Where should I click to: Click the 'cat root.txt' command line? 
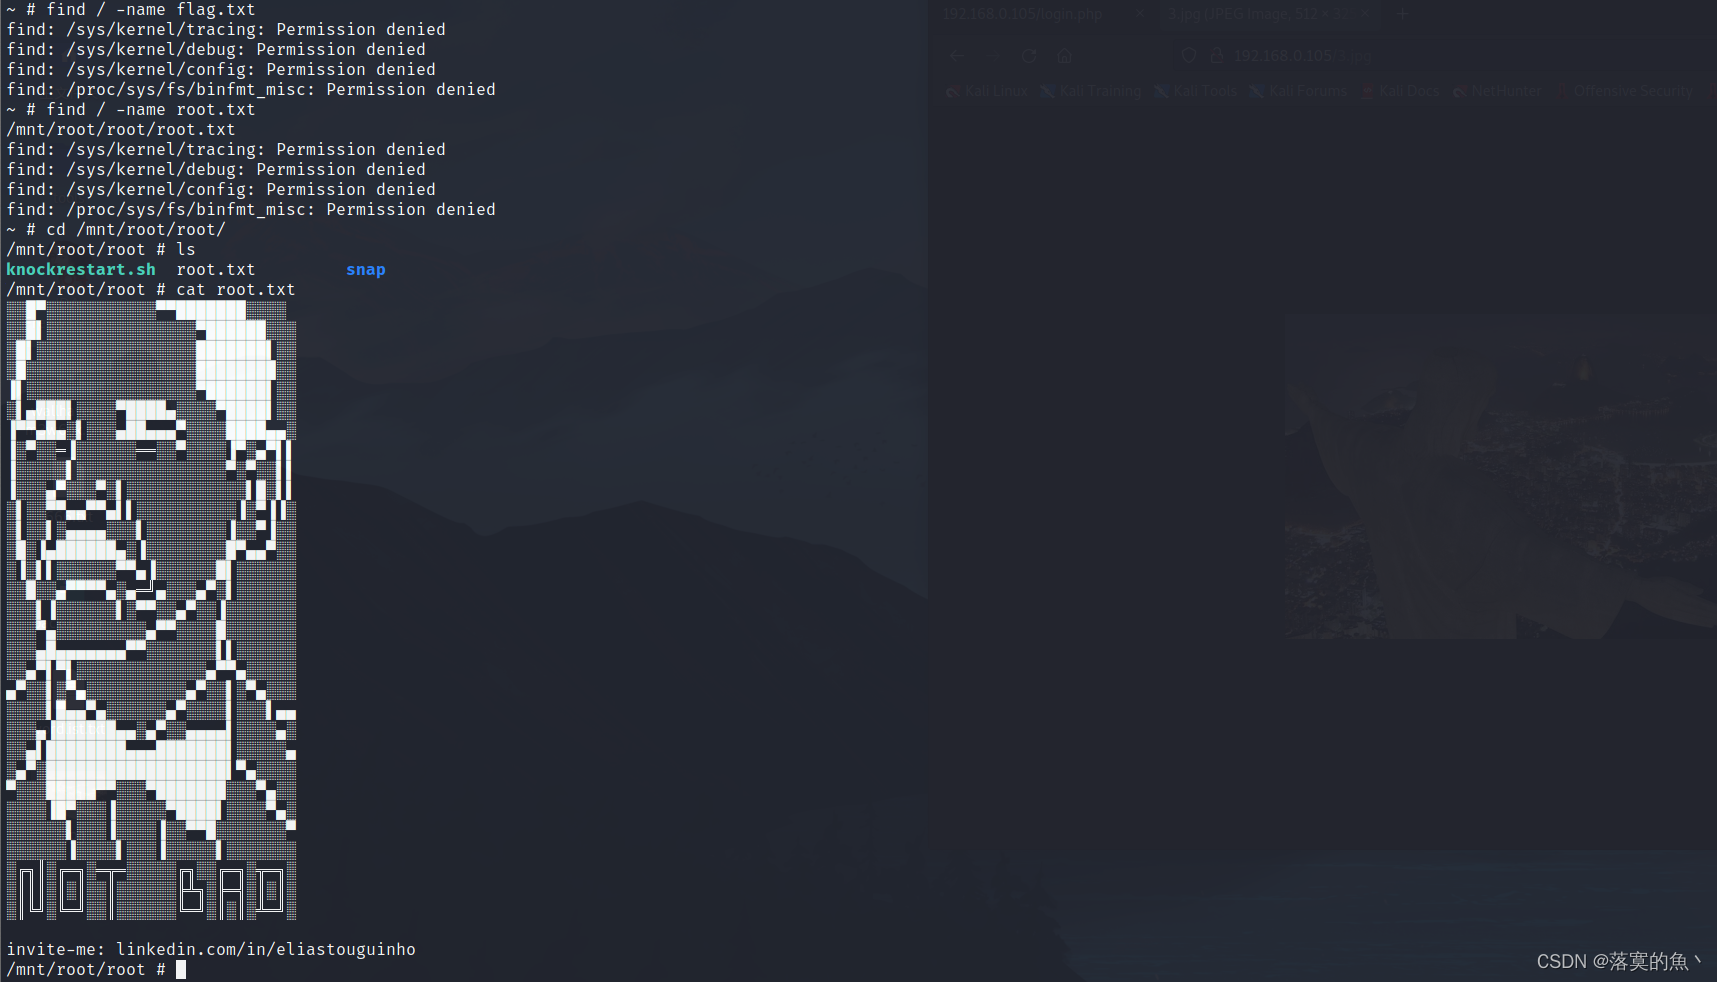[151, 290]
